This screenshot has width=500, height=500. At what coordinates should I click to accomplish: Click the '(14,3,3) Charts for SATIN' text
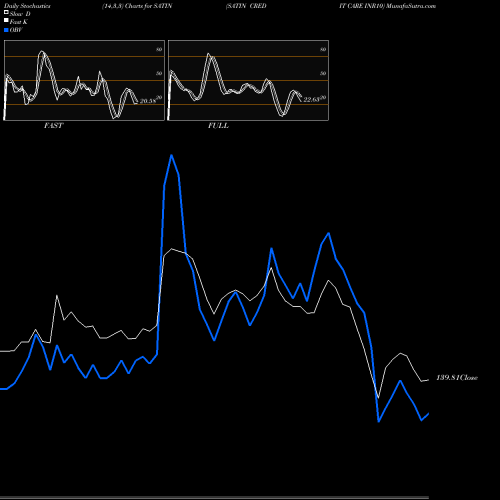point(137,6)
